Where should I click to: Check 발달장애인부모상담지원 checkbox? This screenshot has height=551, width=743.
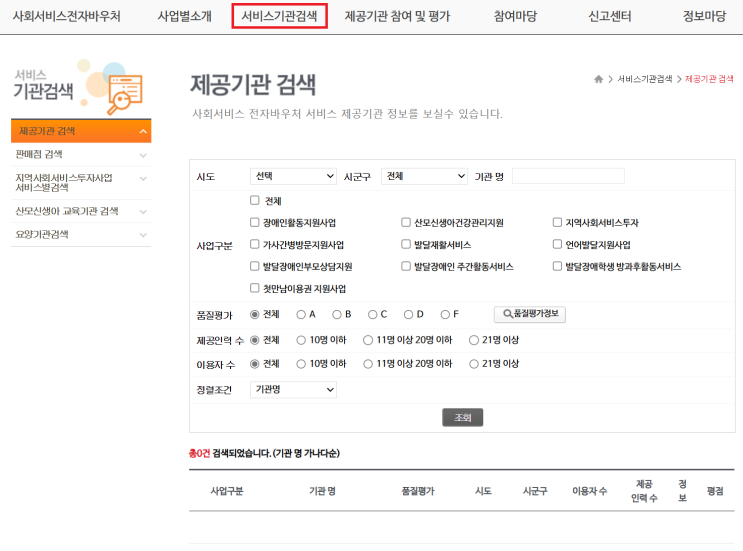click(255, 266)
